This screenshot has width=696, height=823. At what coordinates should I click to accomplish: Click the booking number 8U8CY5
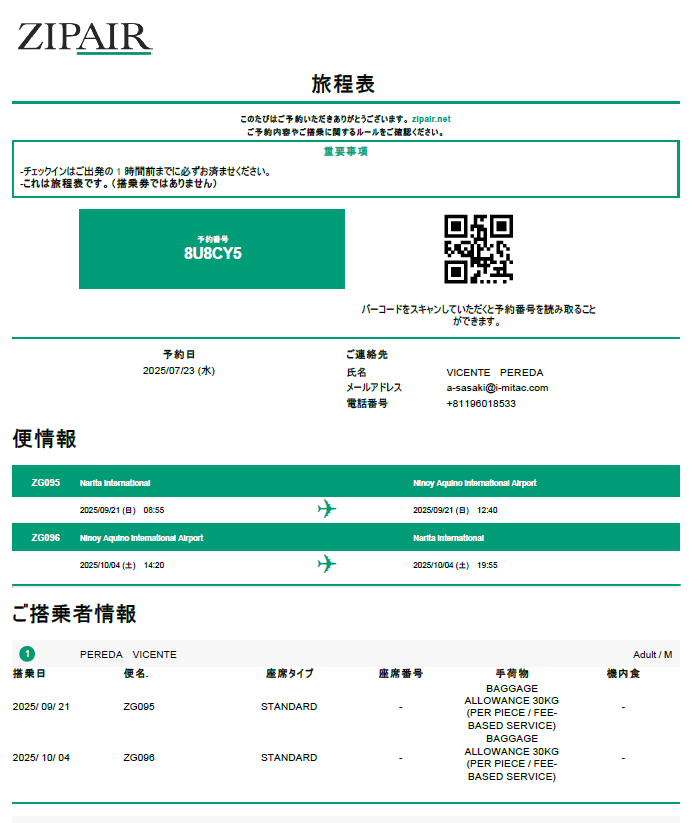[x=212, y=254]
